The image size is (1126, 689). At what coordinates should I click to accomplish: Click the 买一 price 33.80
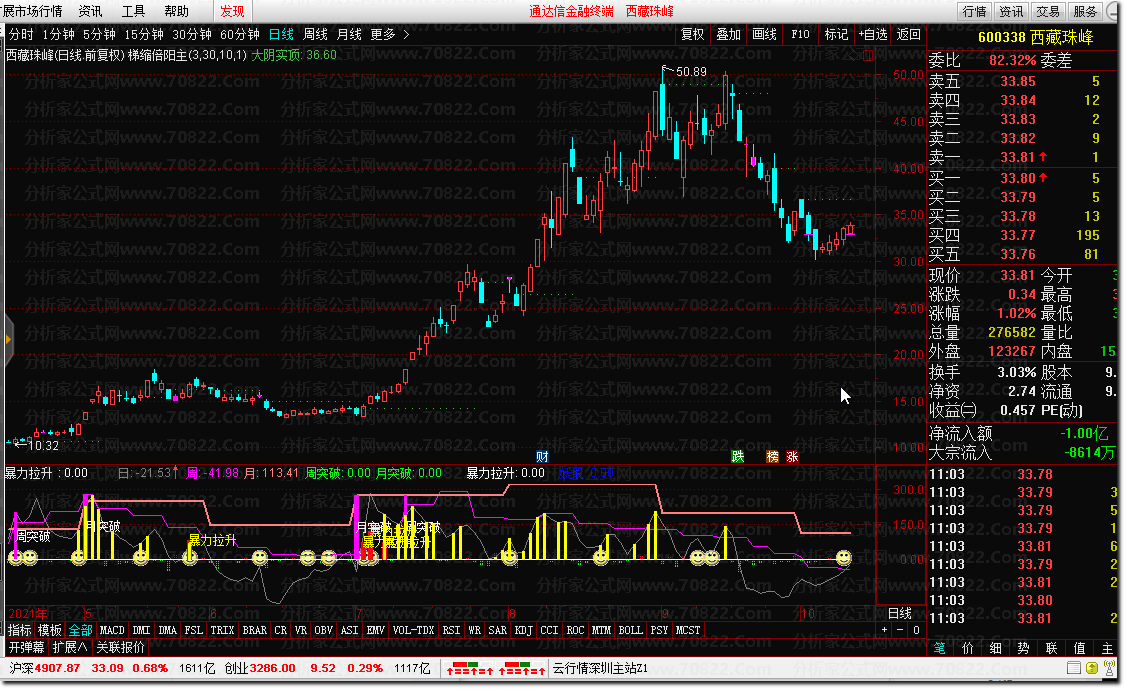coord(1018,177)
